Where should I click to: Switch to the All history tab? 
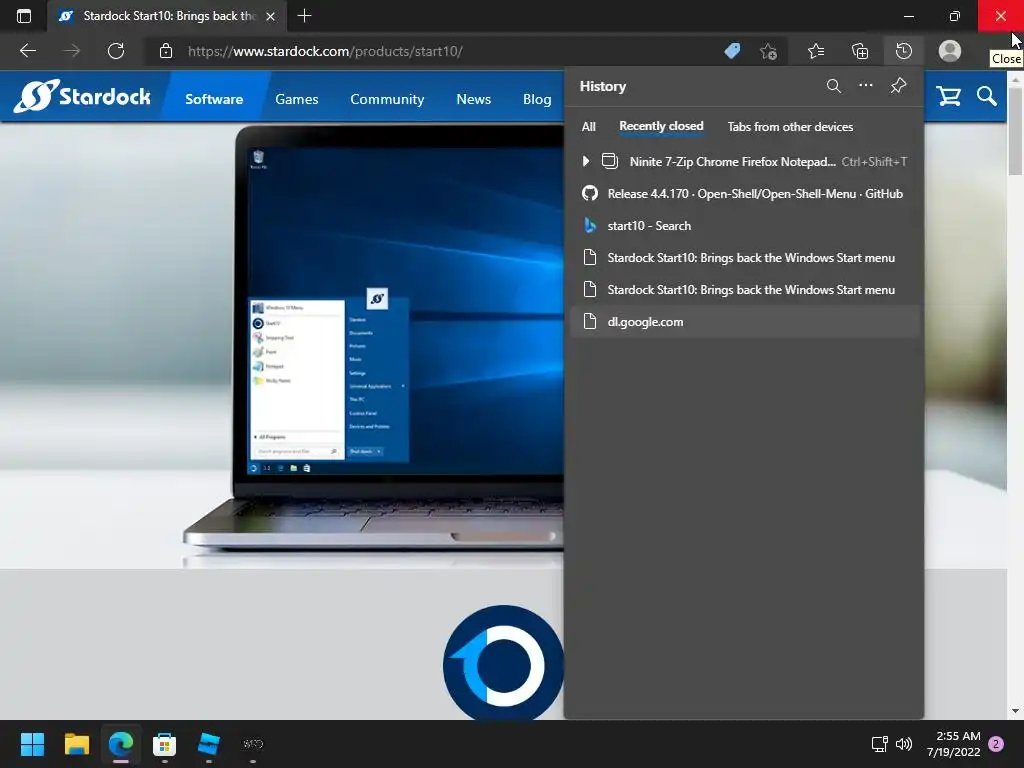[588, 127]
